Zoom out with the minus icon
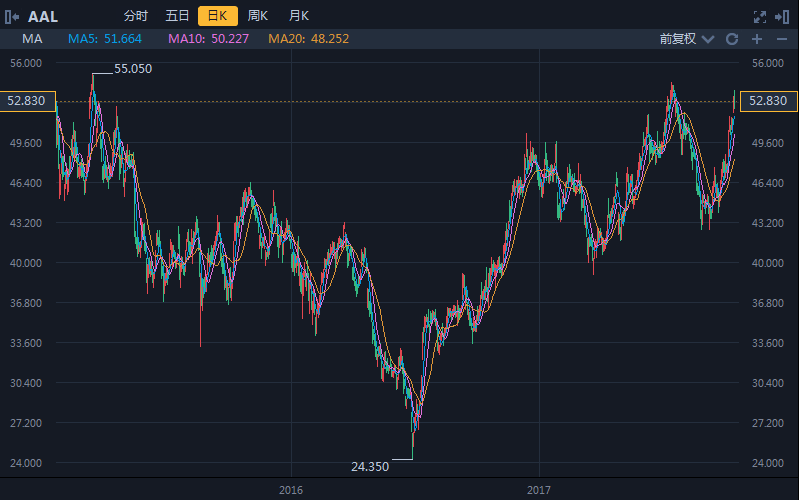This screenshot has width=799, height=500. (x=782, y=39)
